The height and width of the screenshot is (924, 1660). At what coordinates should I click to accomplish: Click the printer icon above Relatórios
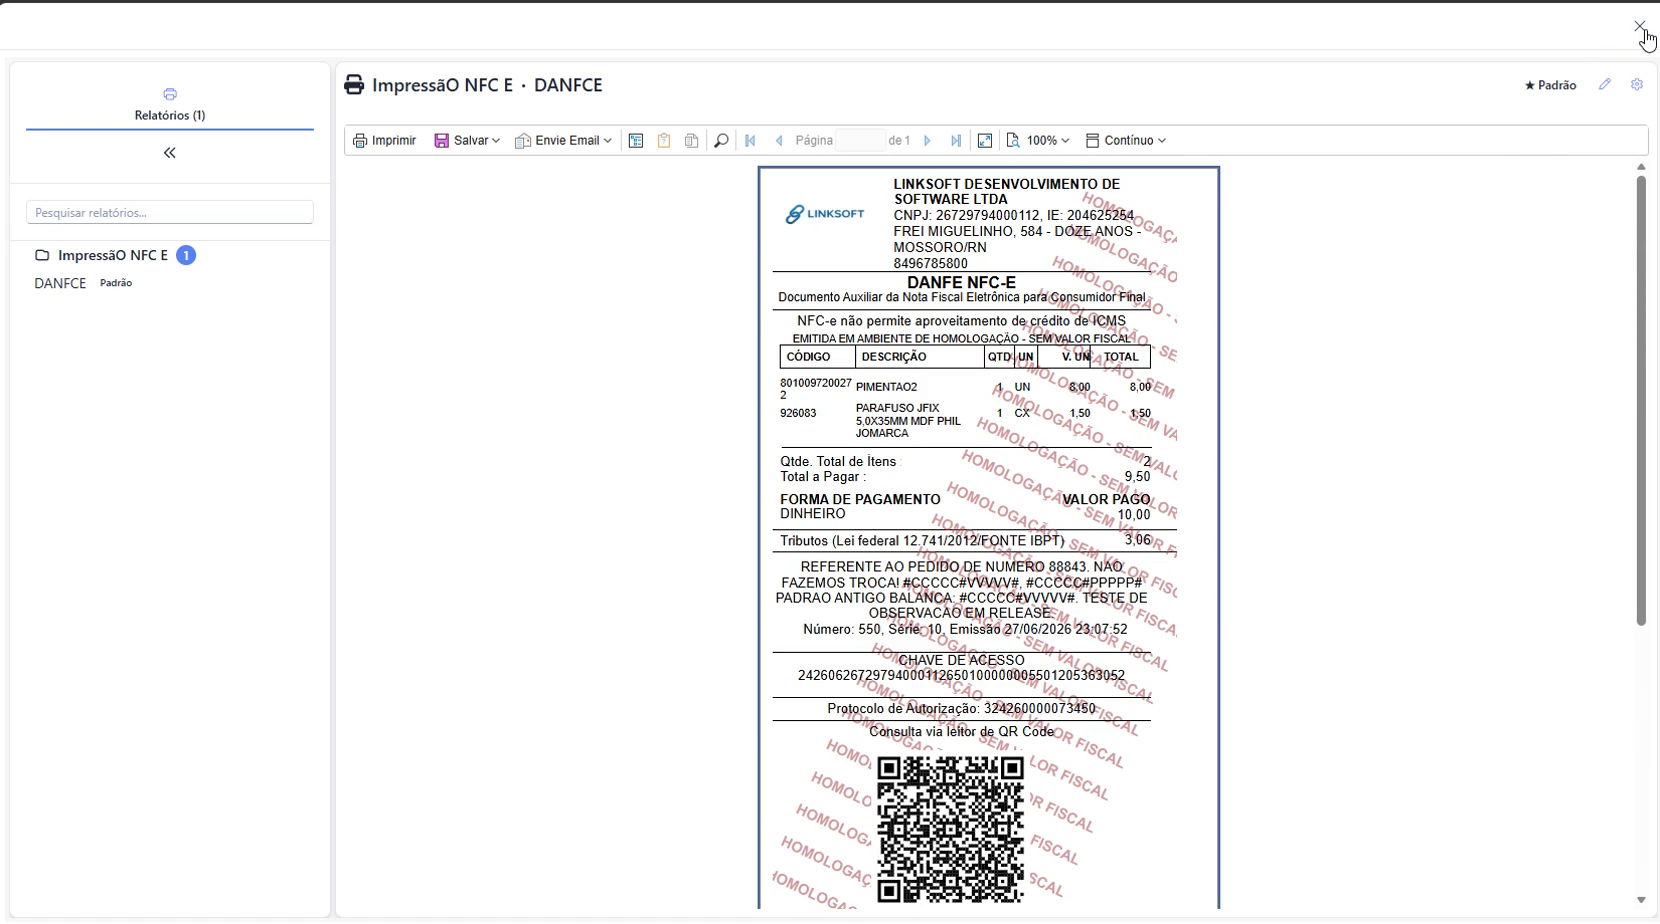click(170, 94)
